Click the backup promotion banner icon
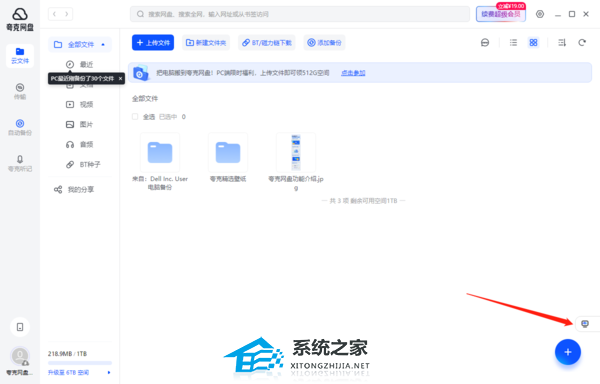Screen dimensions: 600x384 (x=140, y=73)
